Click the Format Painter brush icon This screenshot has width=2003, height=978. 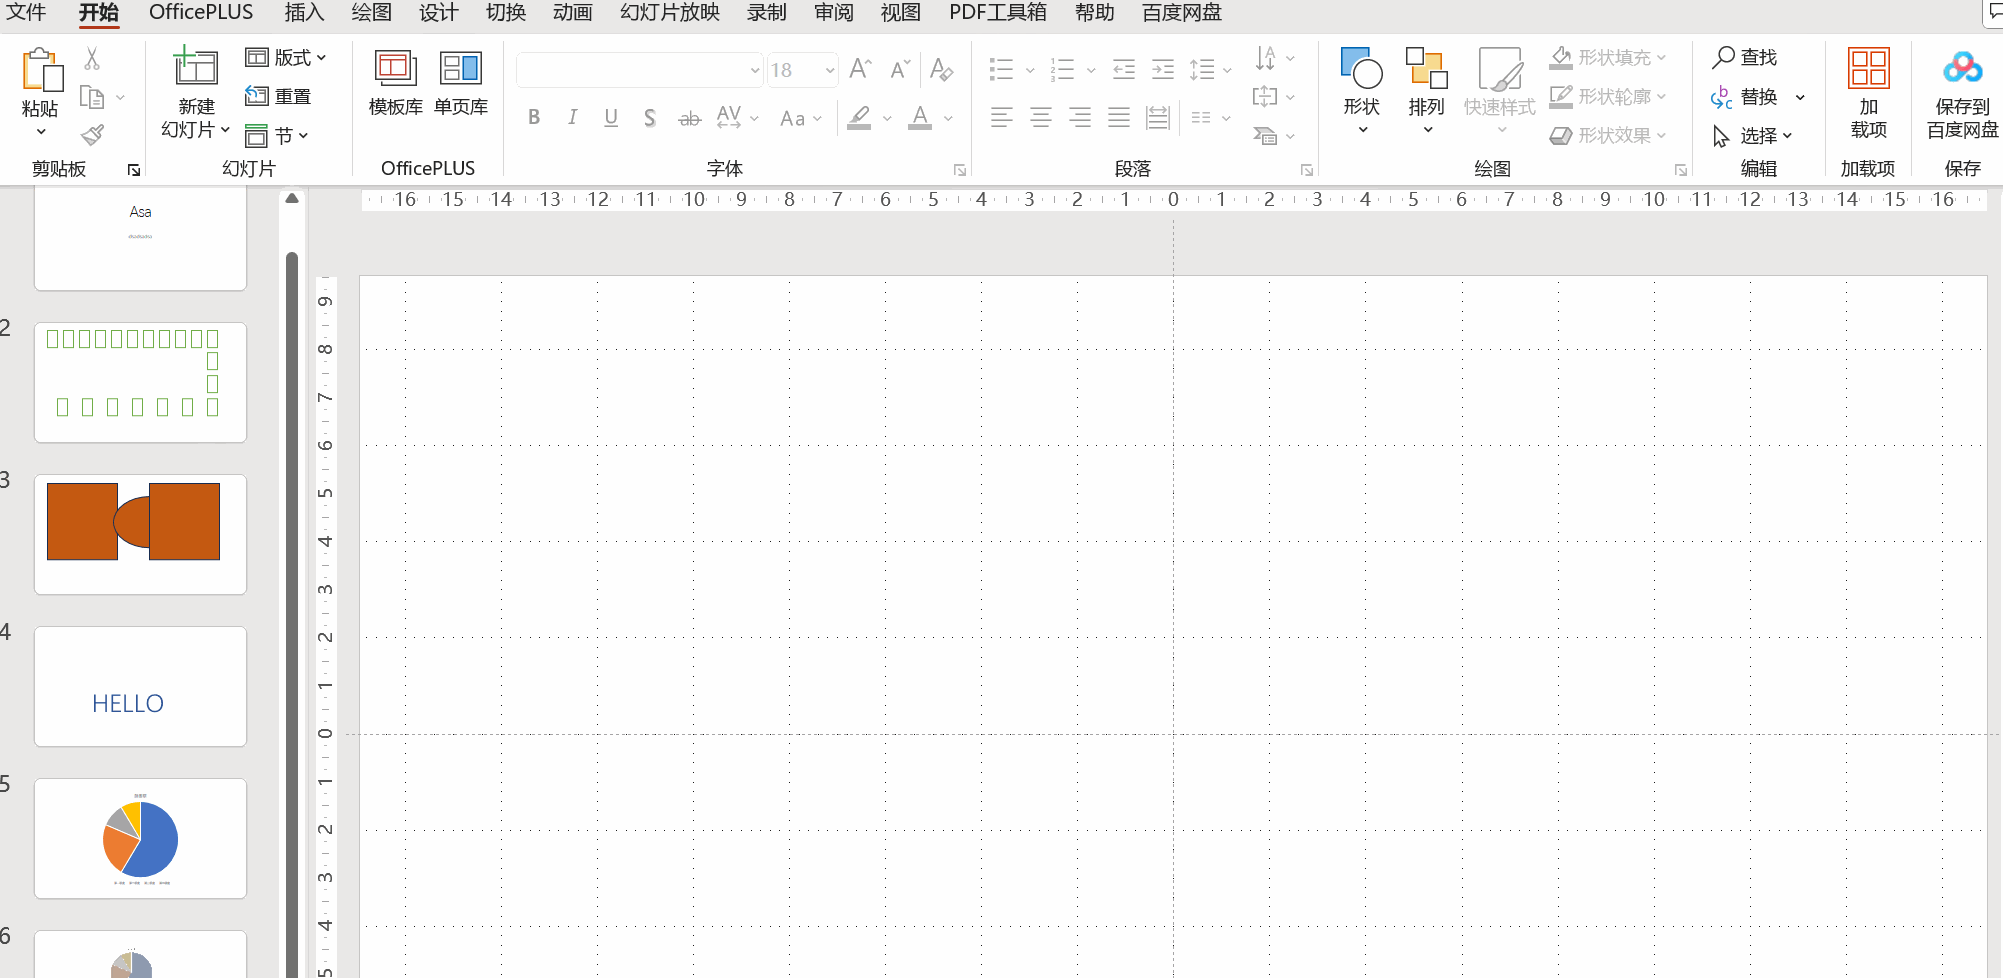[93, 135]
